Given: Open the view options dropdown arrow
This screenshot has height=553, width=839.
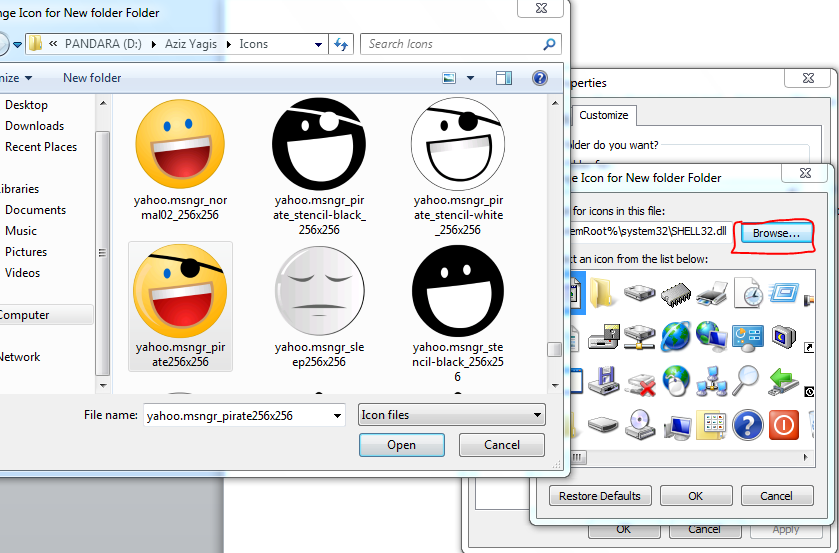Looking at the screenshot, I should [x=470, y=78].
